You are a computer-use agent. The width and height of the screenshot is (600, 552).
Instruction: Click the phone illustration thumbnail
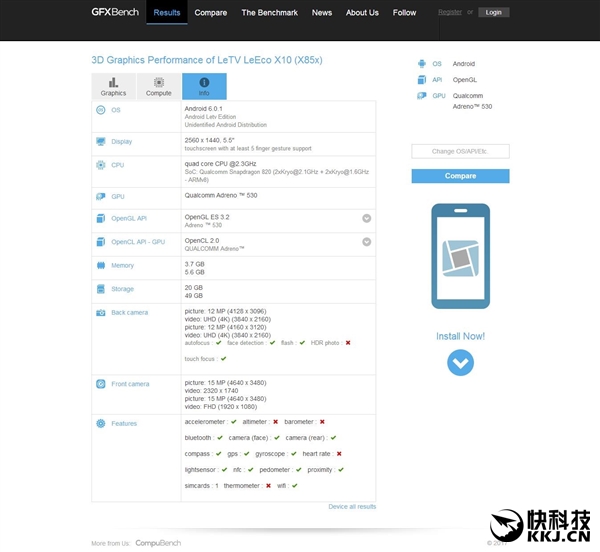460,256
